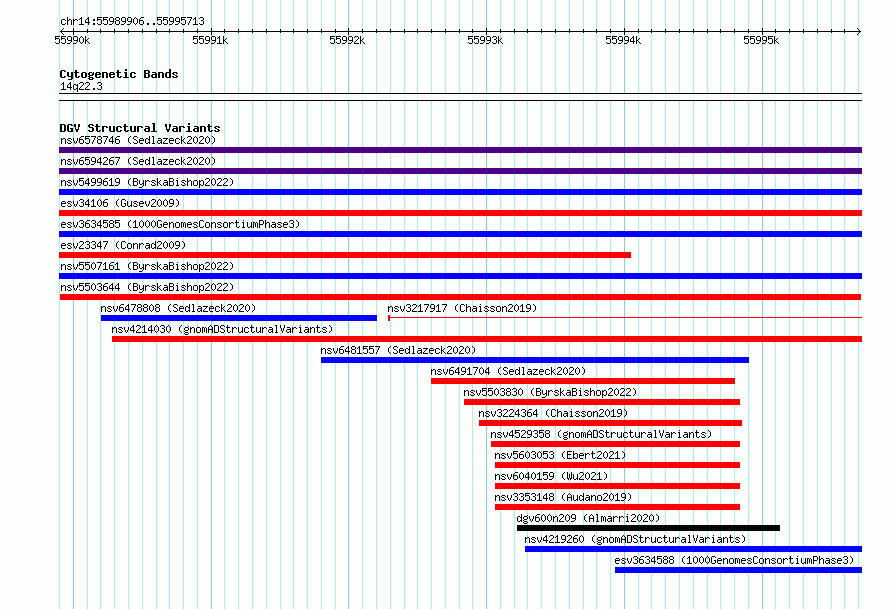The height and width of the screenshot is (609, 890).
Task: Select the 14q22.3 cytogenetic band label
Action: (x=81, y=86)
